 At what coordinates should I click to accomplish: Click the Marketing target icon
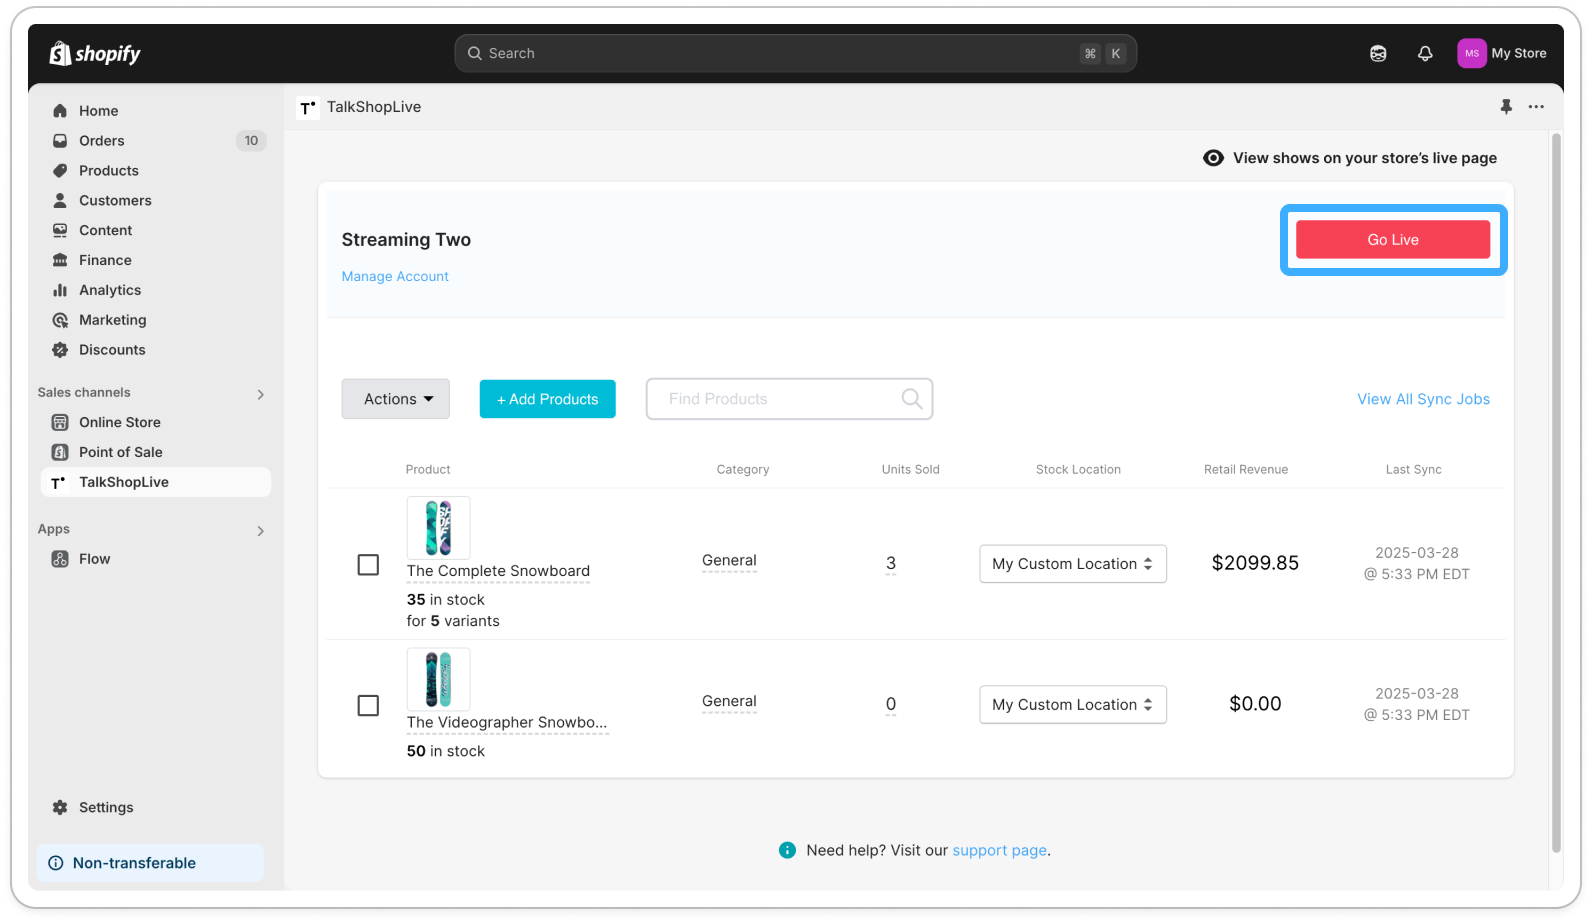point(60,321)
